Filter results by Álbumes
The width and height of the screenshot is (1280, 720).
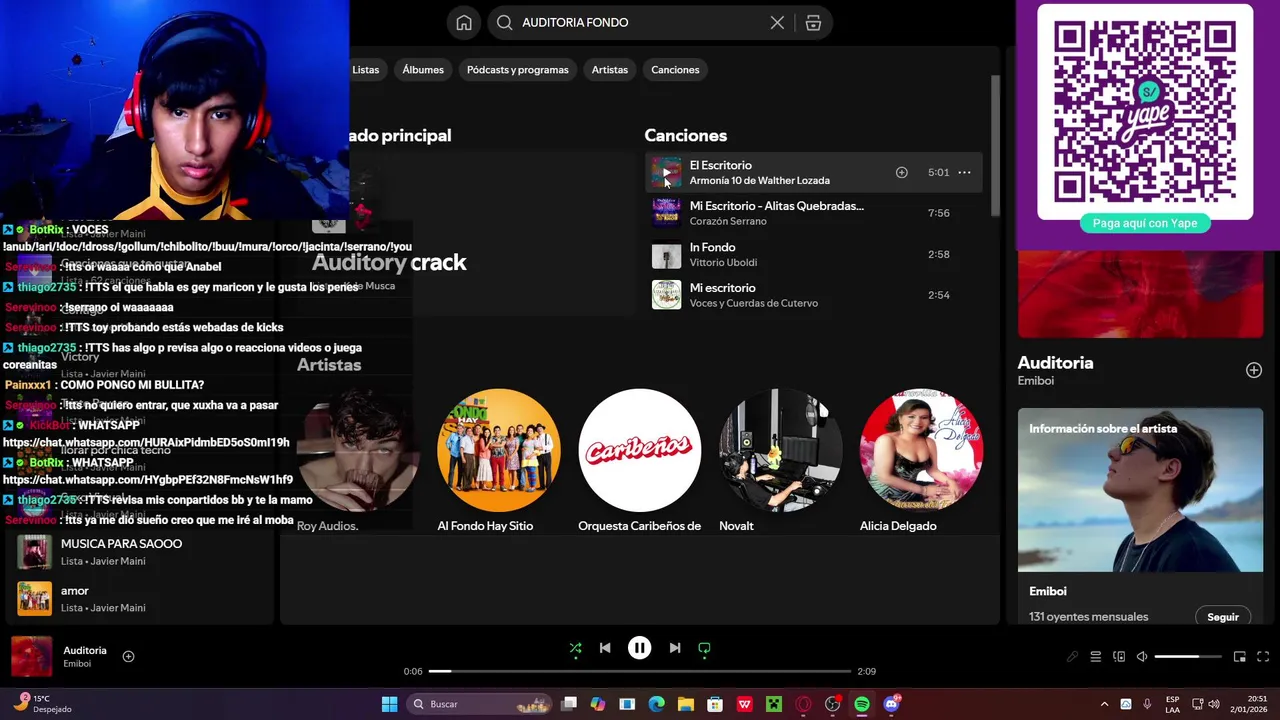[423, 70]
